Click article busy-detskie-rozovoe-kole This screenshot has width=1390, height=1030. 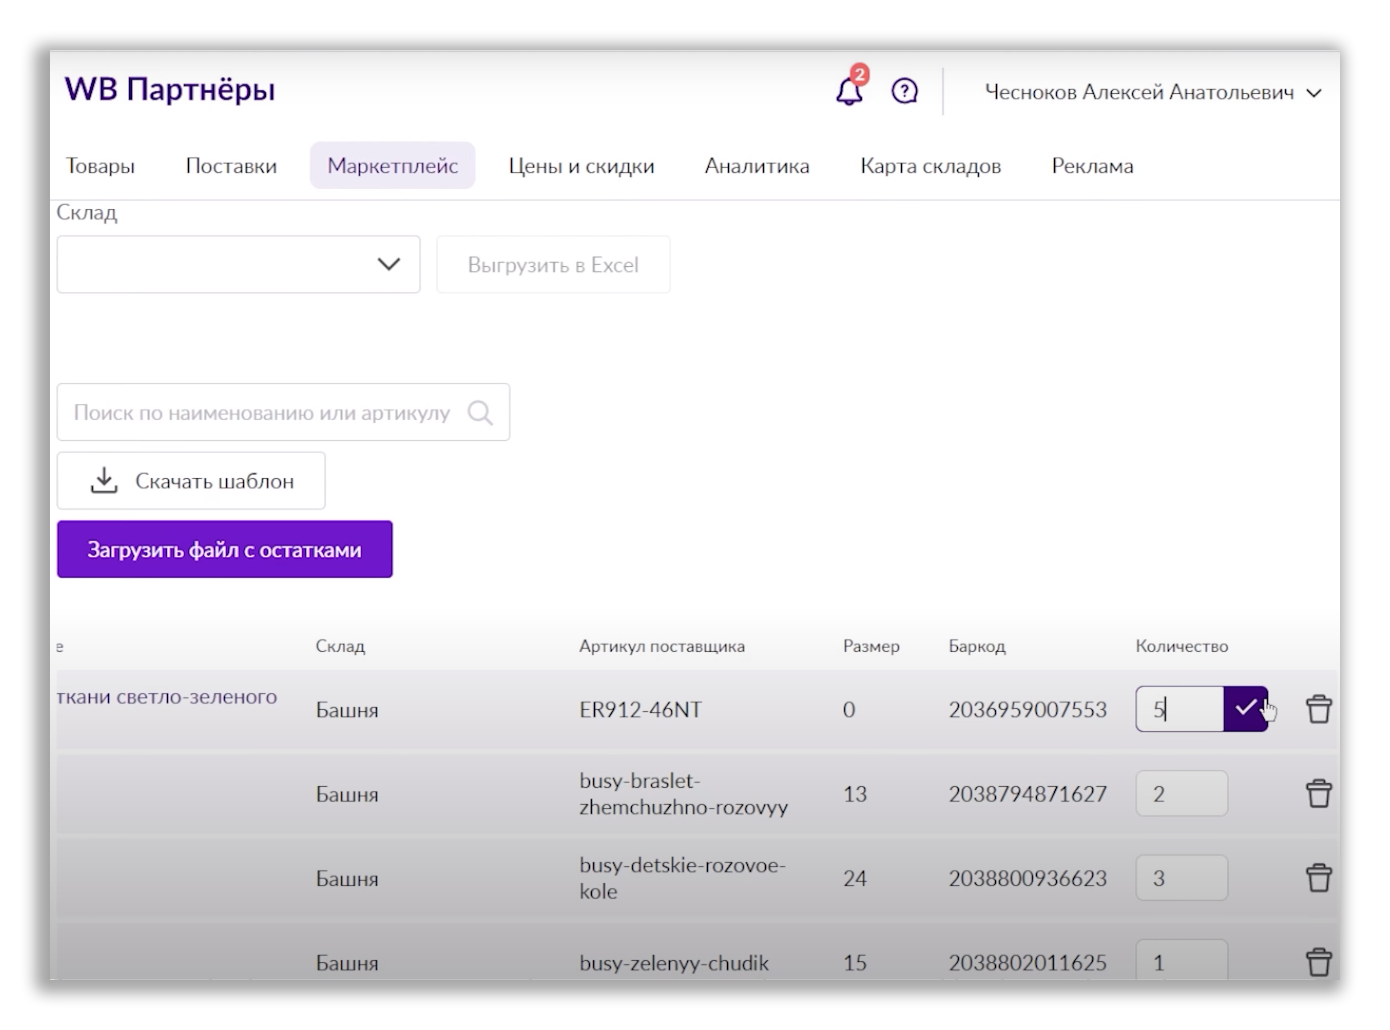682,877
